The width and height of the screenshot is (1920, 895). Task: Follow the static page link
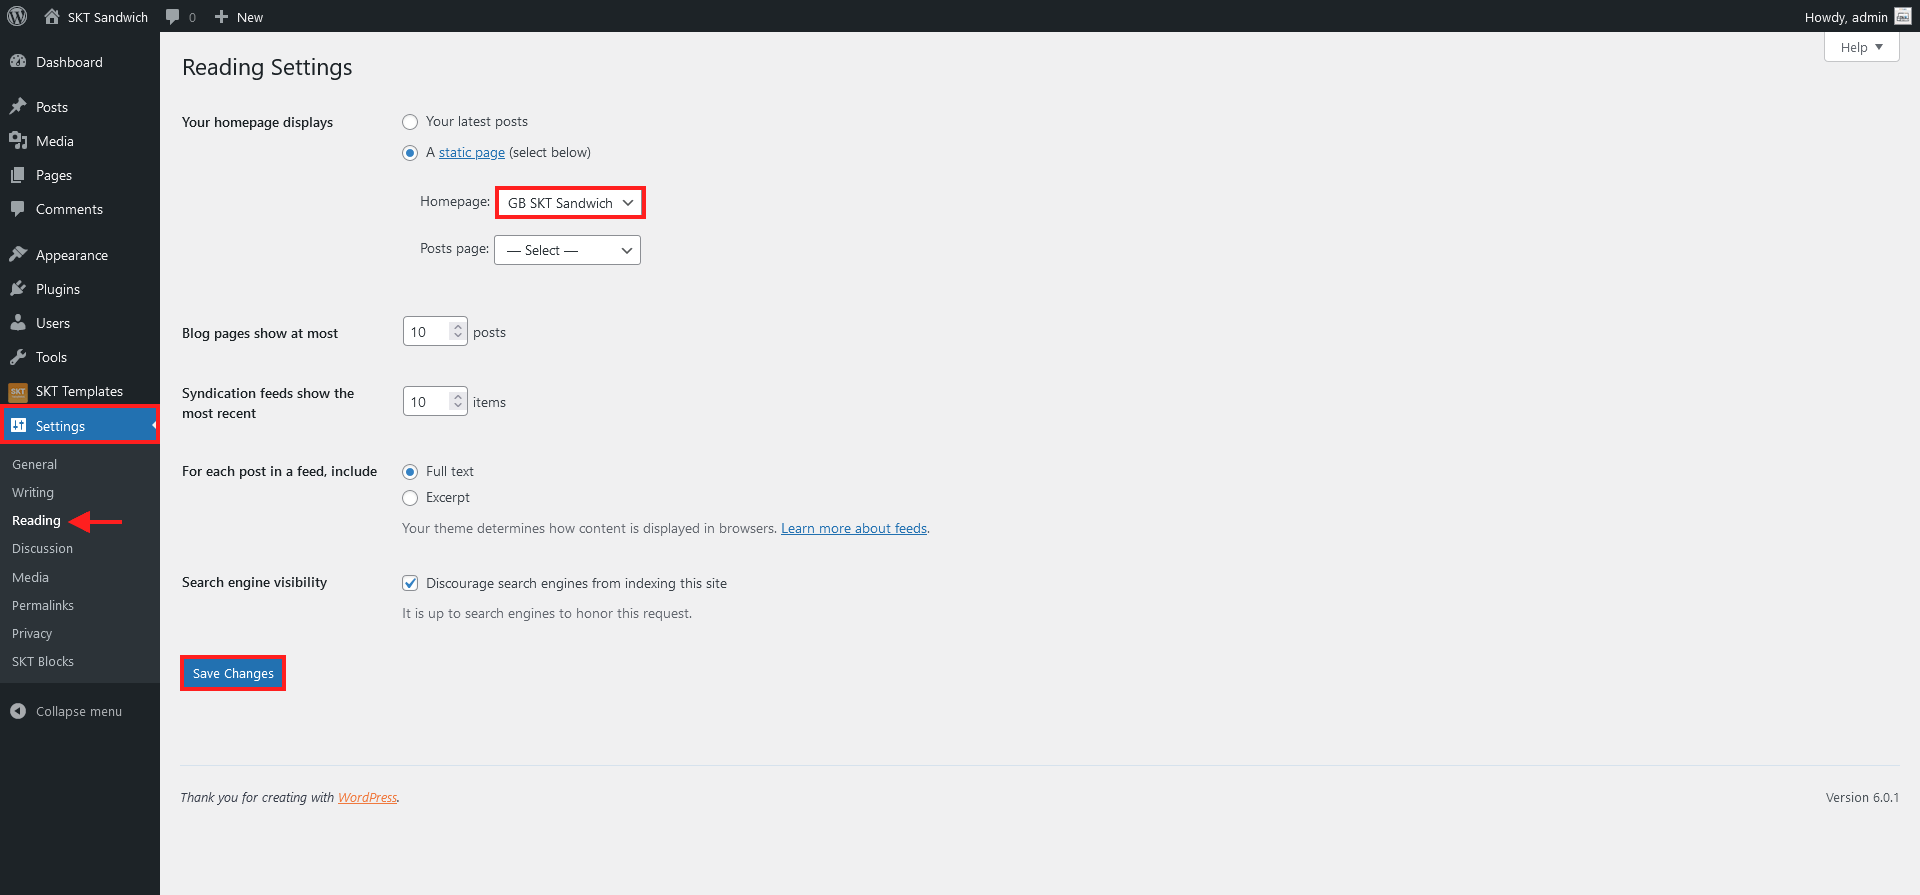coord(472,152)
